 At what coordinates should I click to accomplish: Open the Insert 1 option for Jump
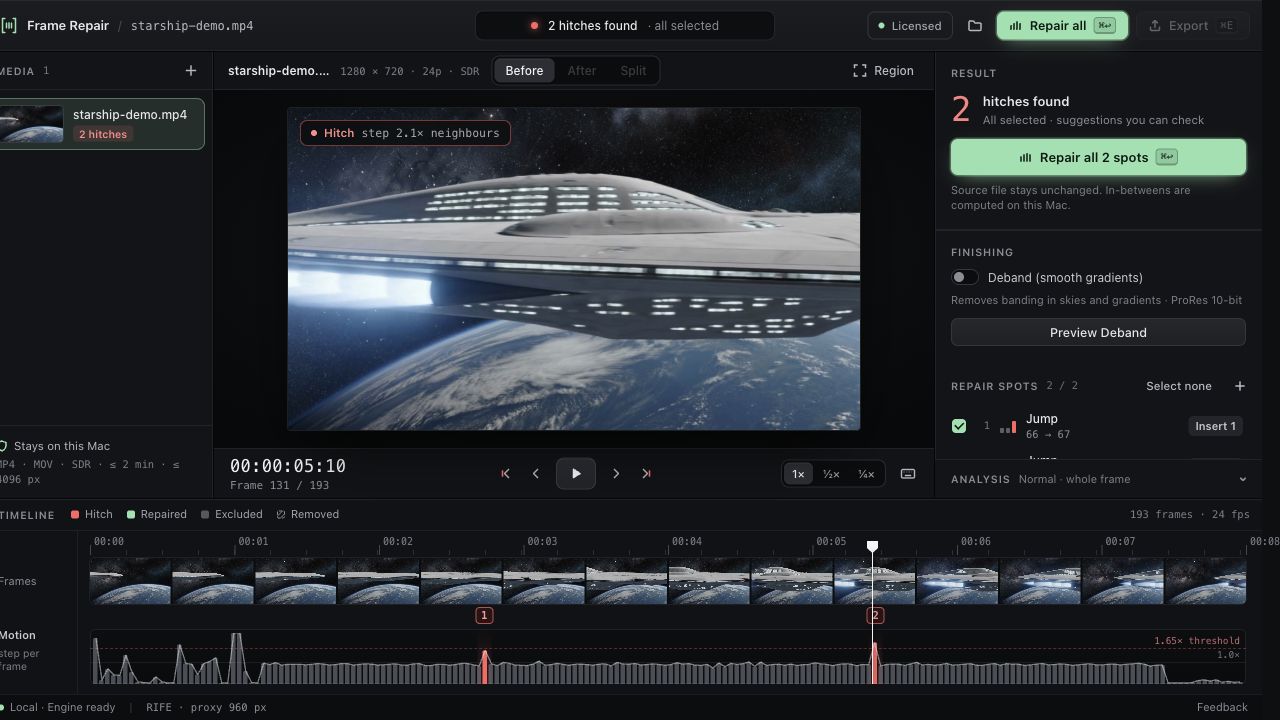click(1215, 427)
